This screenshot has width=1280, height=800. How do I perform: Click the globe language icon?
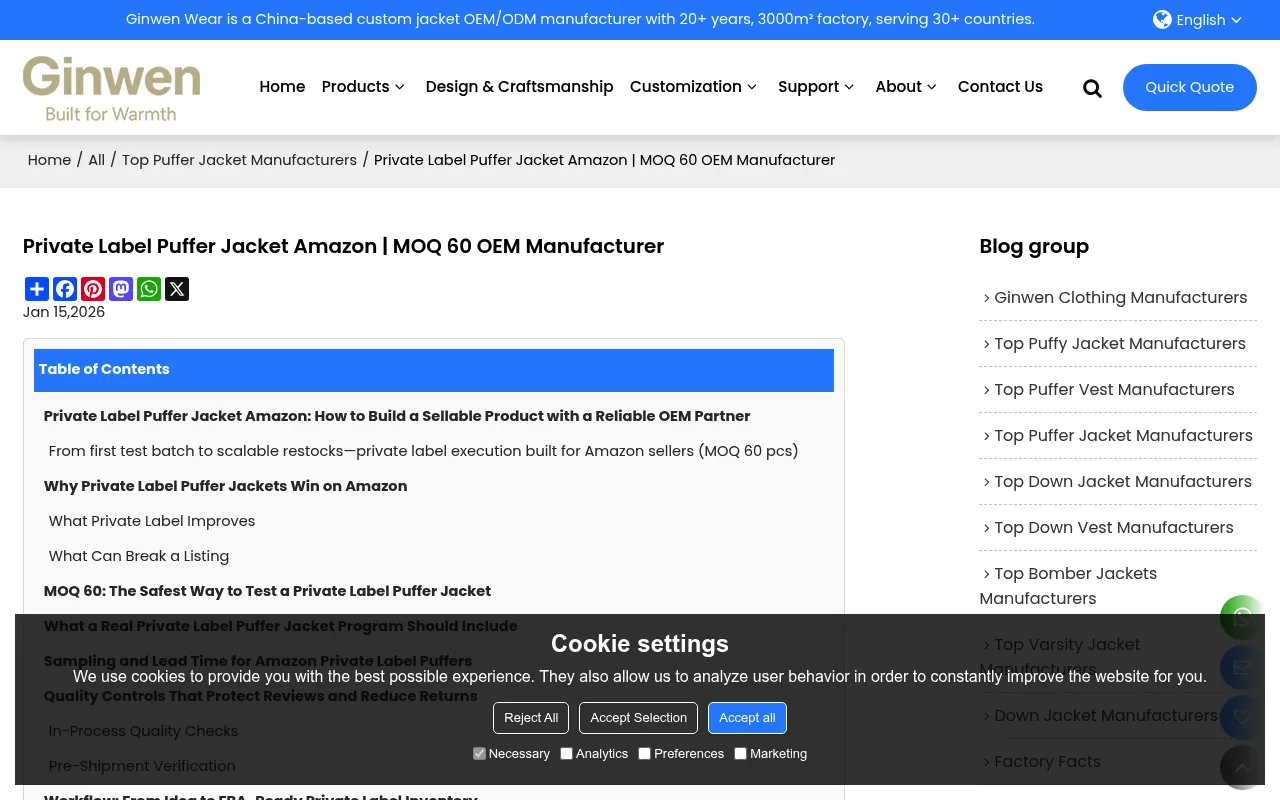pos(1162,20)
